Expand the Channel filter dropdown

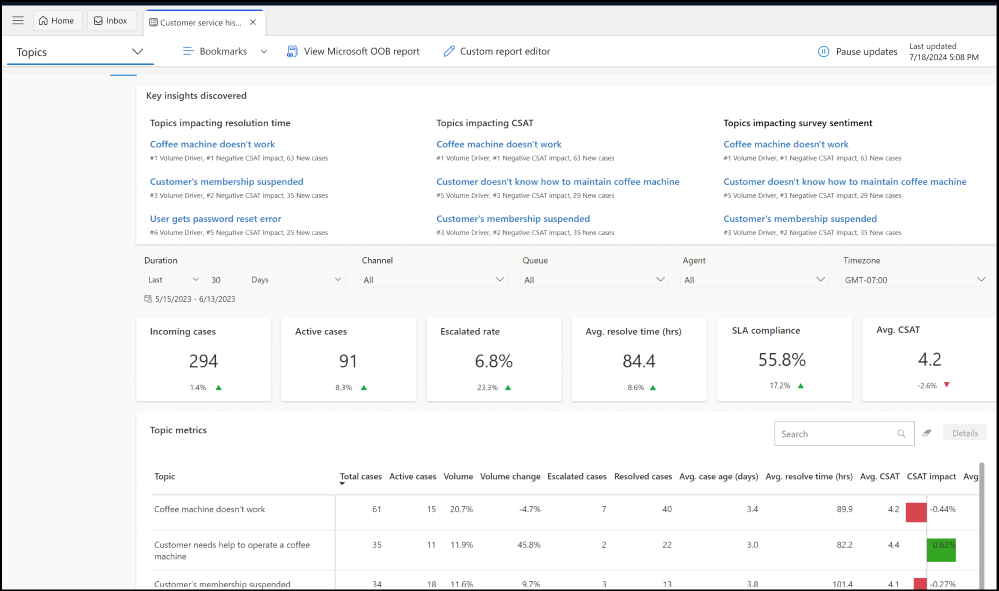coord(434,280)
